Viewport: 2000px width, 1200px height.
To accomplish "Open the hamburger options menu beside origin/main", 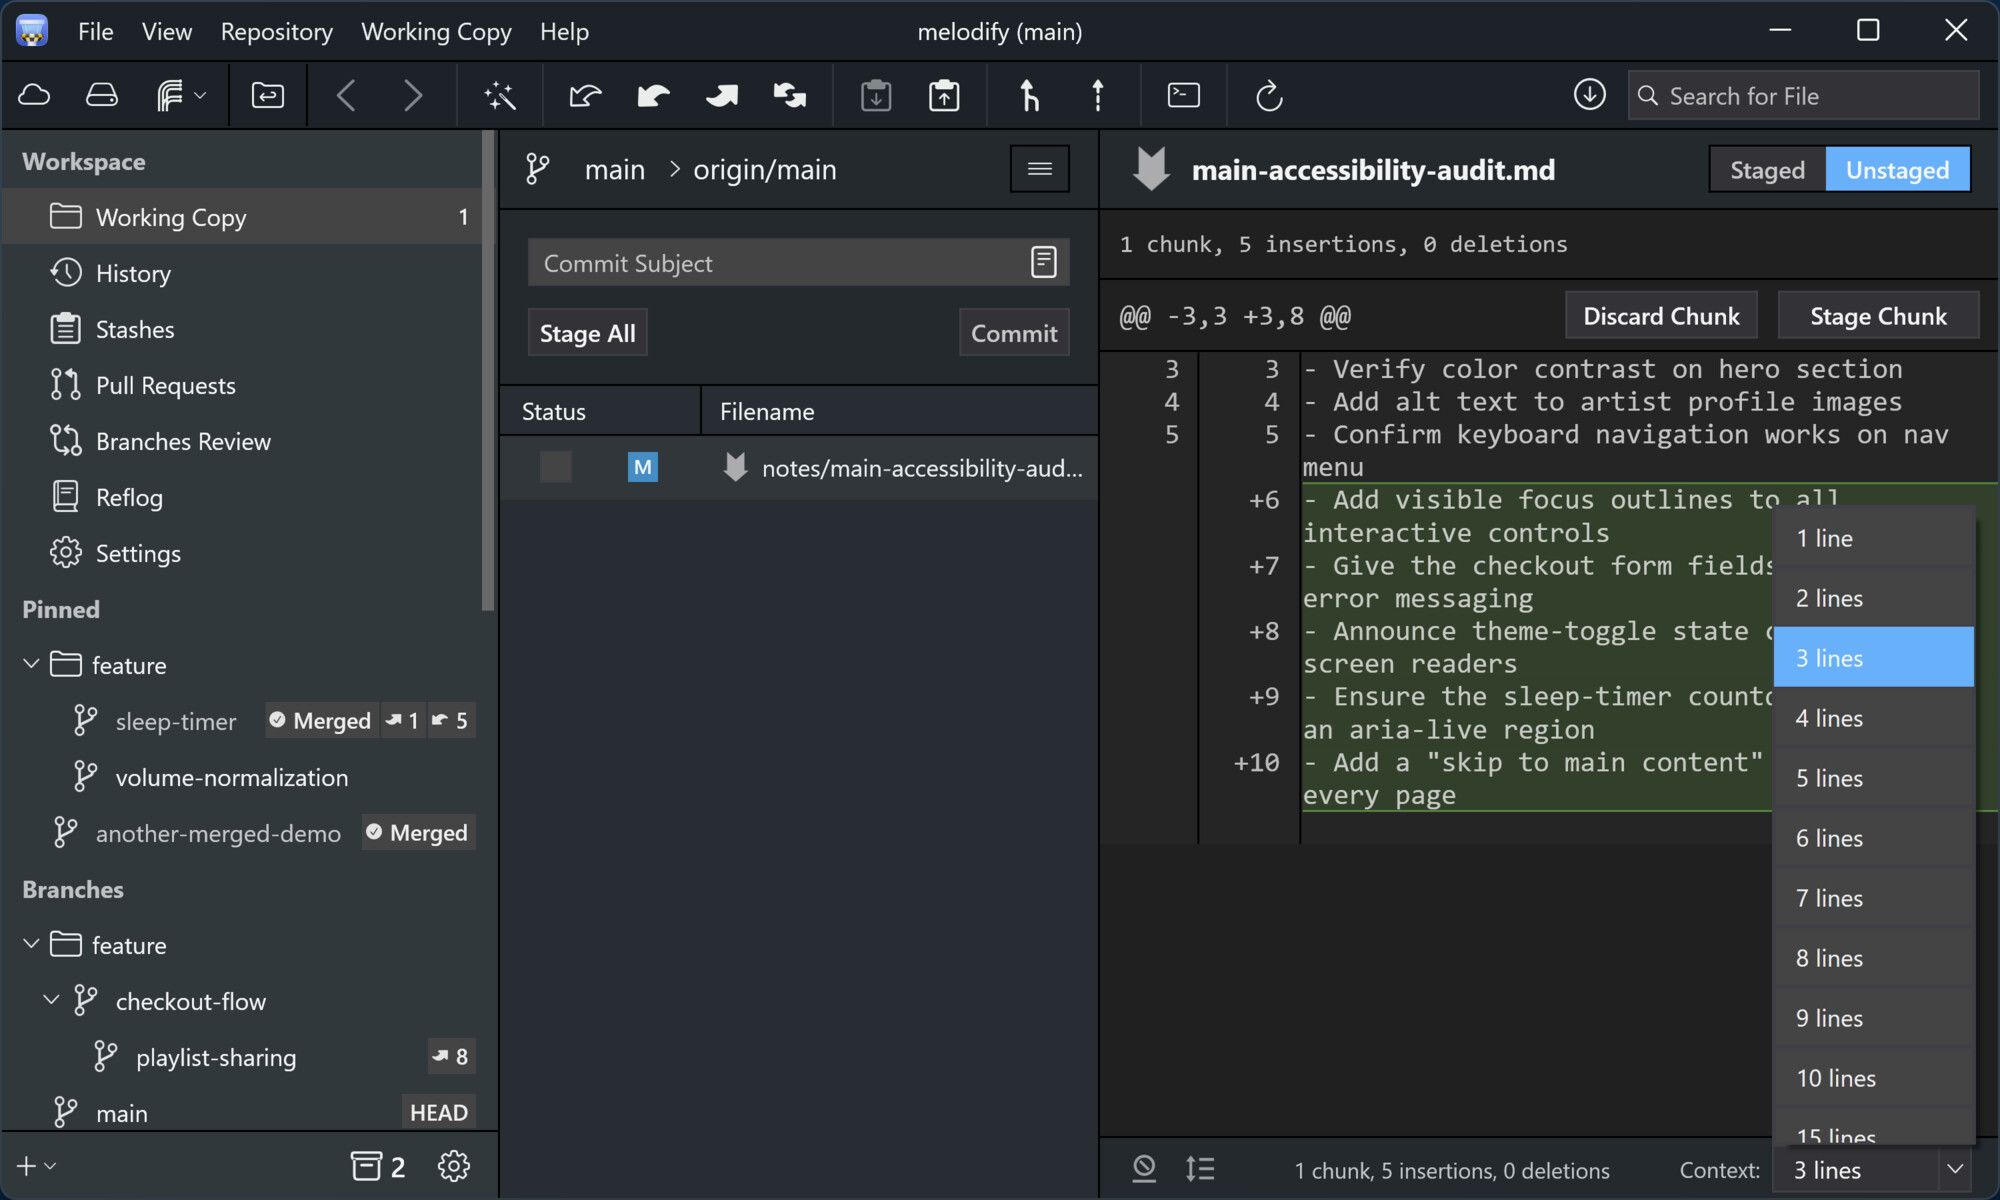I will pos(1040,169).
